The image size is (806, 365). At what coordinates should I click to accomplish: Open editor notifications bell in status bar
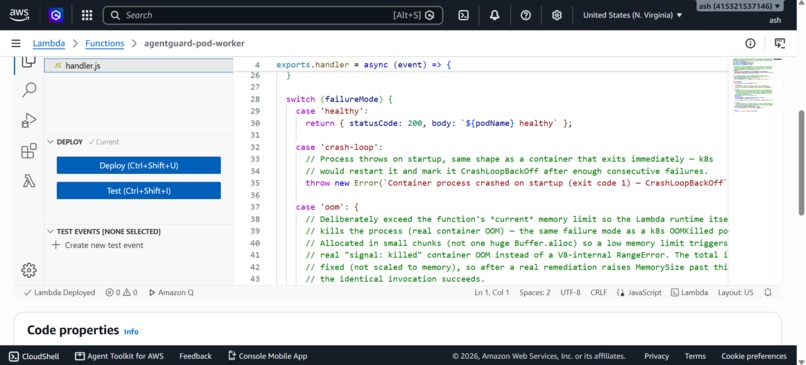(x=768, y=293)
